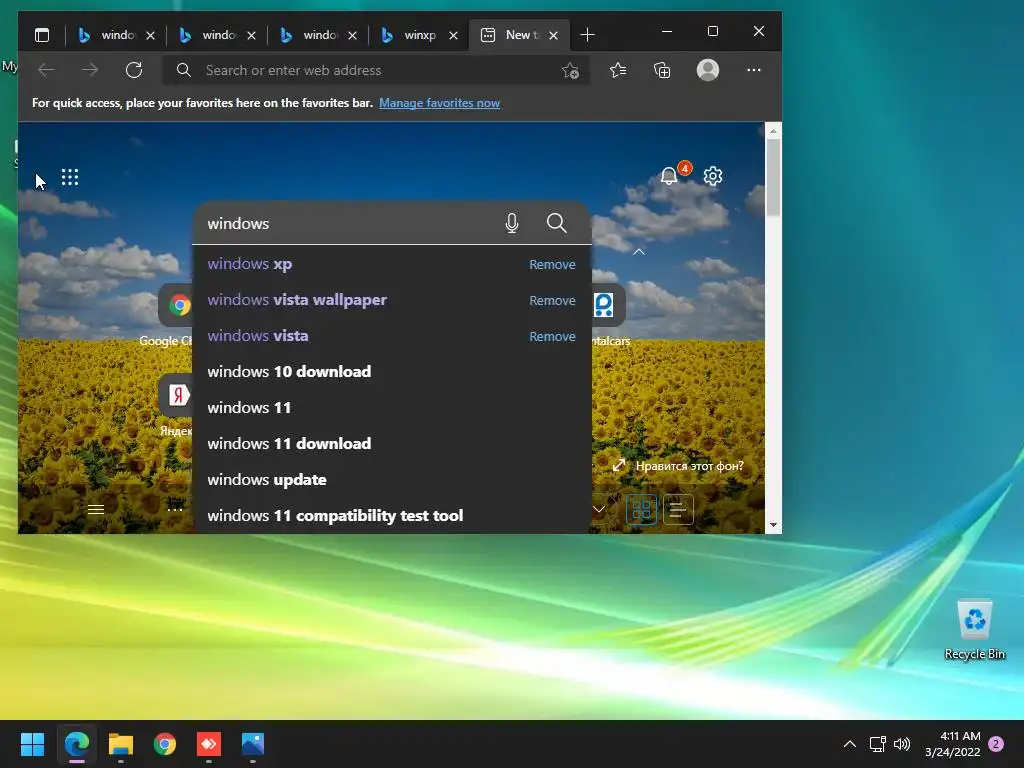The height and width of the screenshot is (768, 1024).
Task: Select the plain 'windows 11' suggestion
Action: (392, 408)
